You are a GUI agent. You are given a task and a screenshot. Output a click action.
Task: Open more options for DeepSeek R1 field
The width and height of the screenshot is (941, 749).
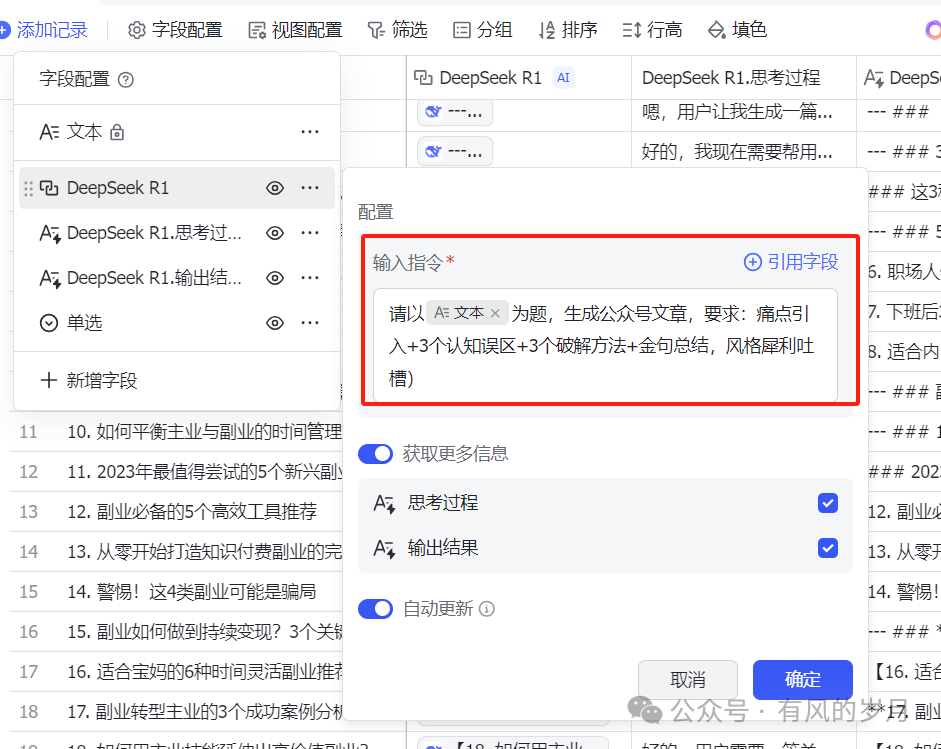pos(310,188)
